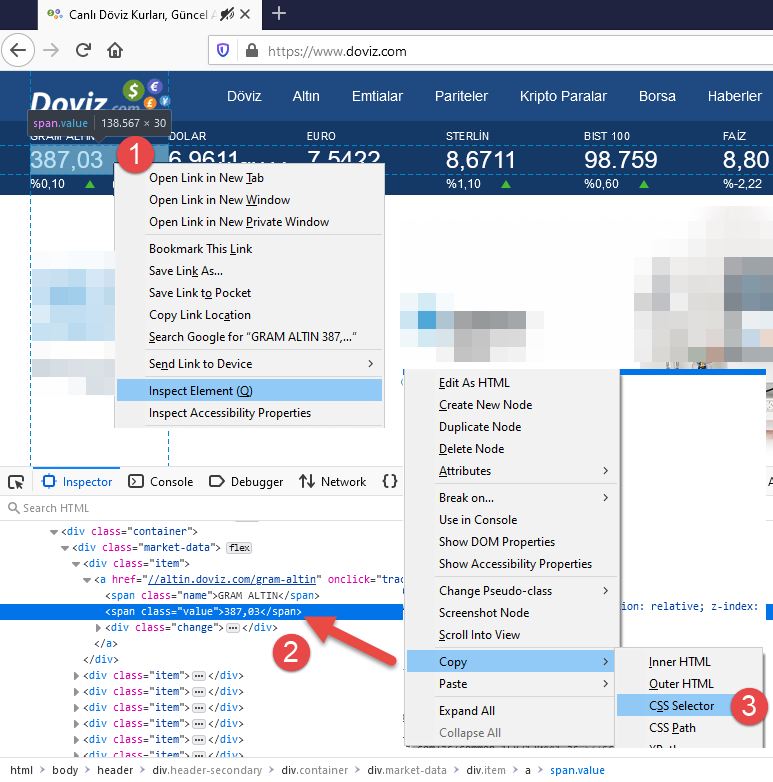The image size is (773, 782).
Task: Click the FAİZ 8,80 rate
Action: 746,160
